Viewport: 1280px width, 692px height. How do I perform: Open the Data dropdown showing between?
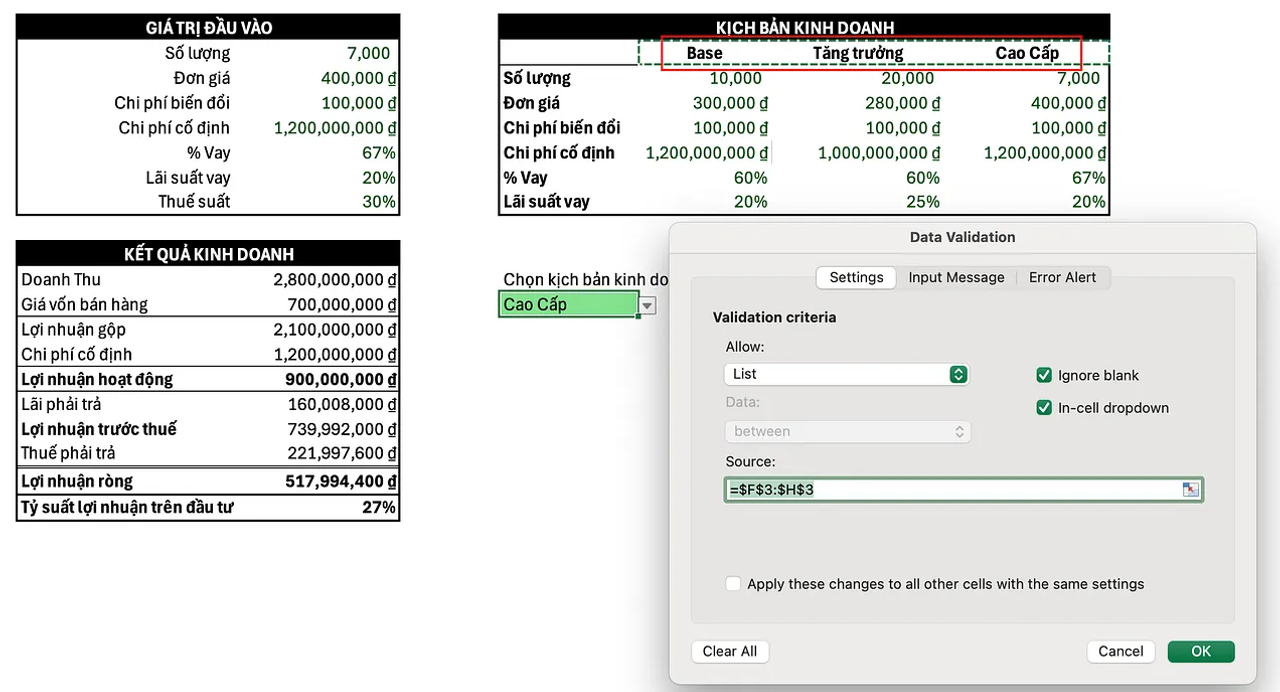[846, 431]
